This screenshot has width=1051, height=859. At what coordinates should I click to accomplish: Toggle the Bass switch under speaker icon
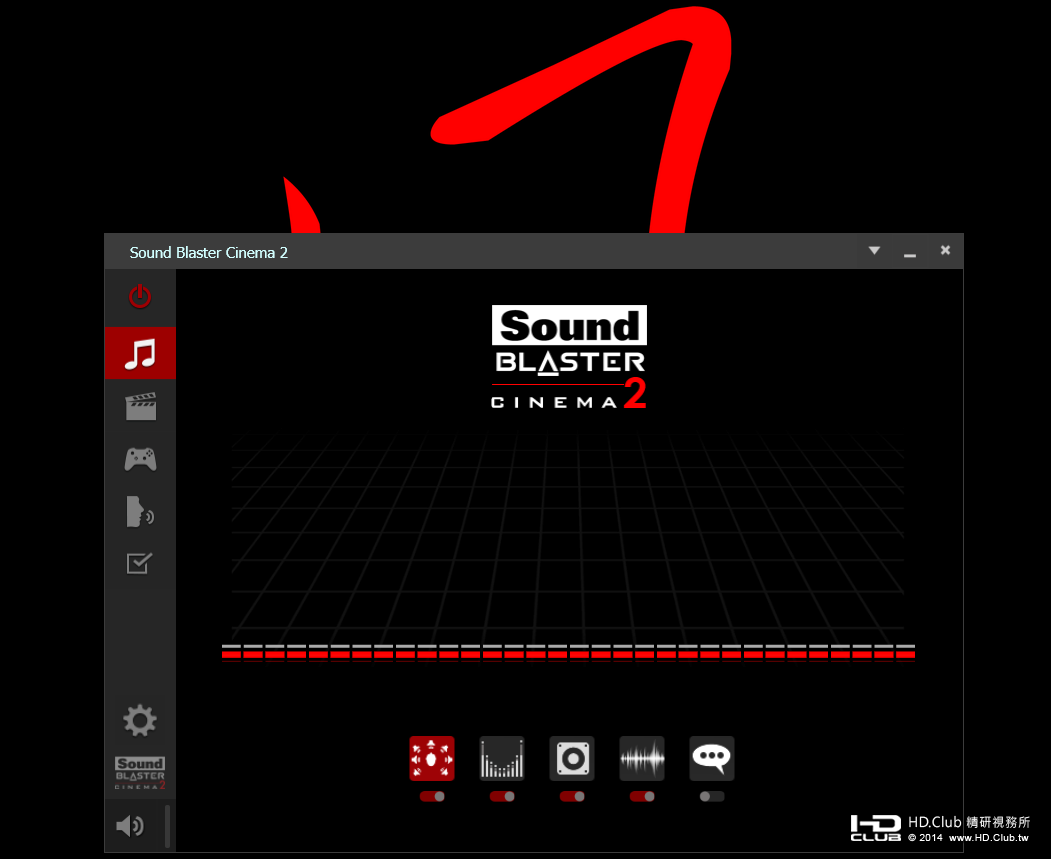[x=572, y=797]
